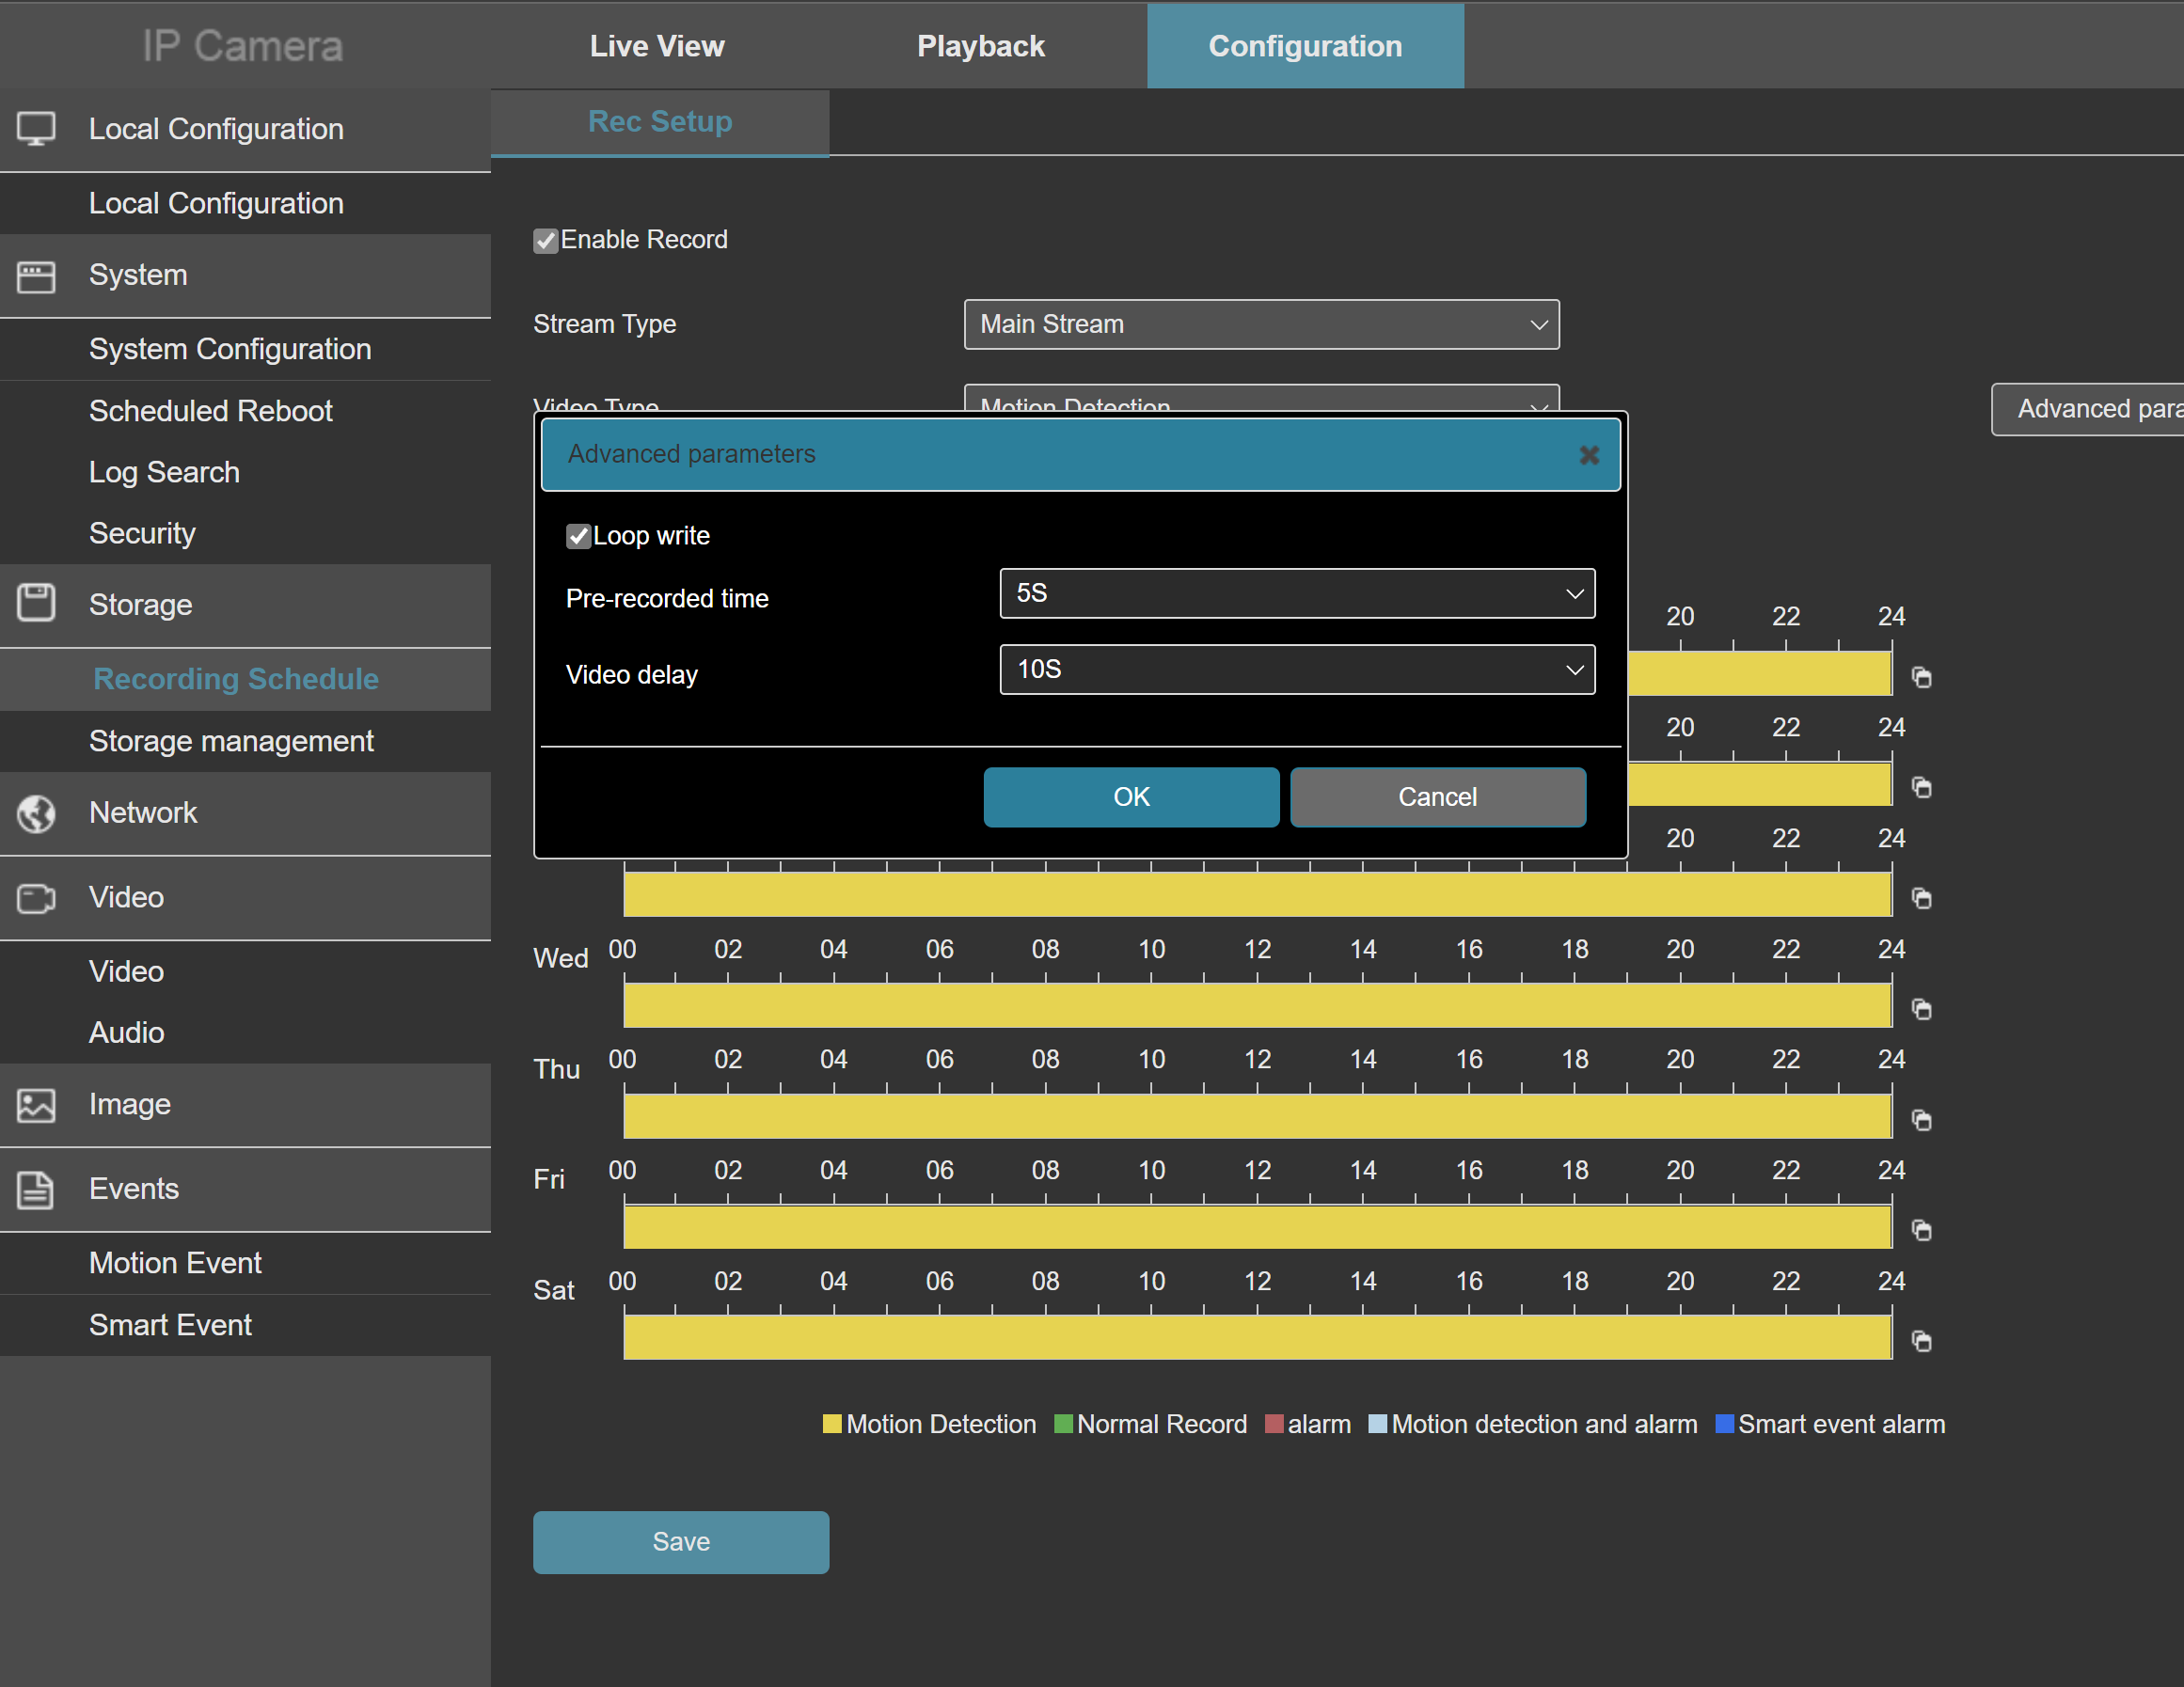Click OK to confirm advanced parameters
2184x1687 pixels.
(1131, 796)
